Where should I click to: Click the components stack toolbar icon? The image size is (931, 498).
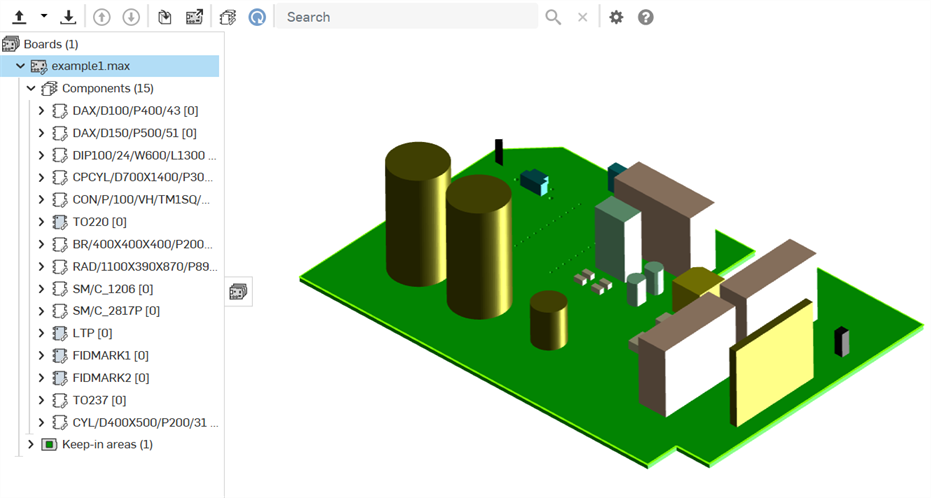(228, 17)
